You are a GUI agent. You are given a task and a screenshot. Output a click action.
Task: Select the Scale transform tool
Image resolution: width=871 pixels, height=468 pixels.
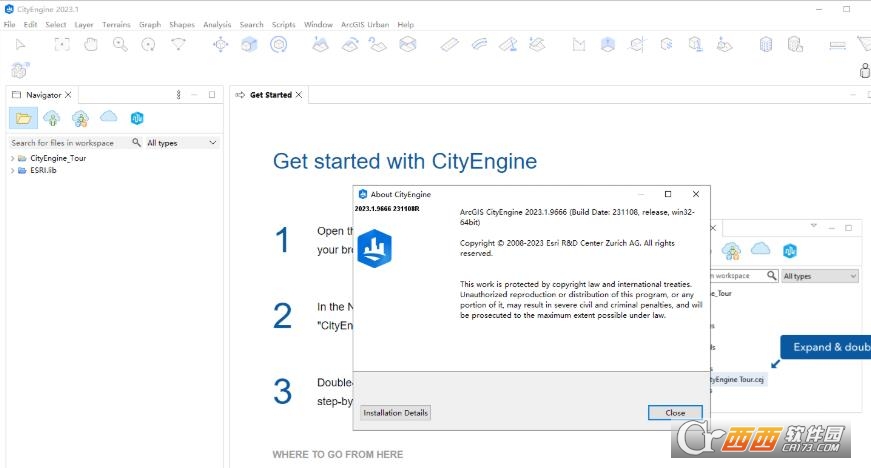click(249, 44)
